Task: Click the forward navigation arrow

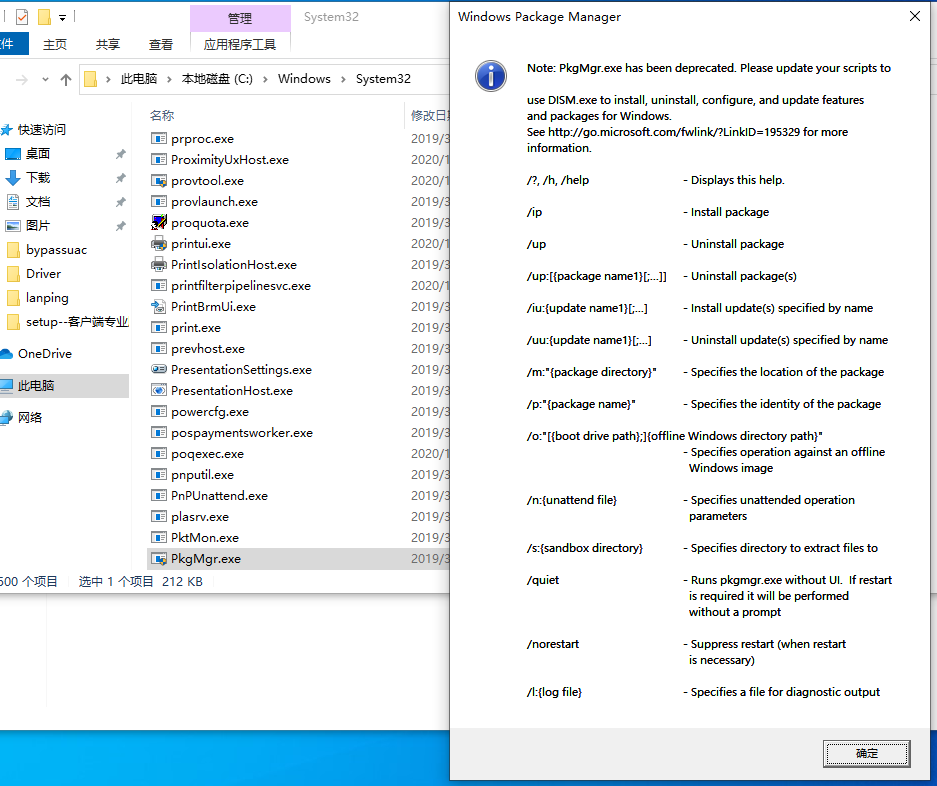Action: coord(22,79)
